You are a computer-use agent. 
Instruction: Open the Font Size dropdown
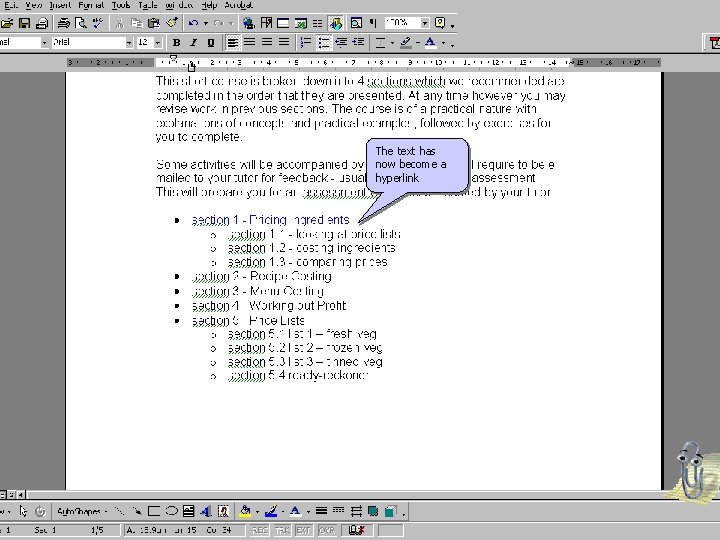click(158, 43)
